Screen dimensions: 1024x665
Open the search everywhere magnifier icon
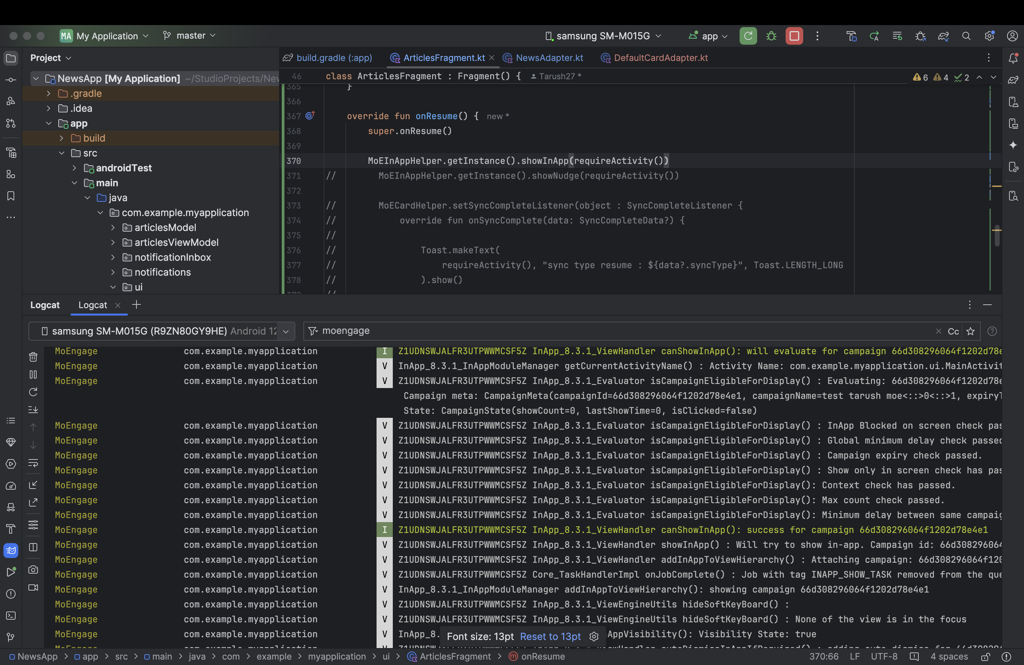click(x=966, y=36)
